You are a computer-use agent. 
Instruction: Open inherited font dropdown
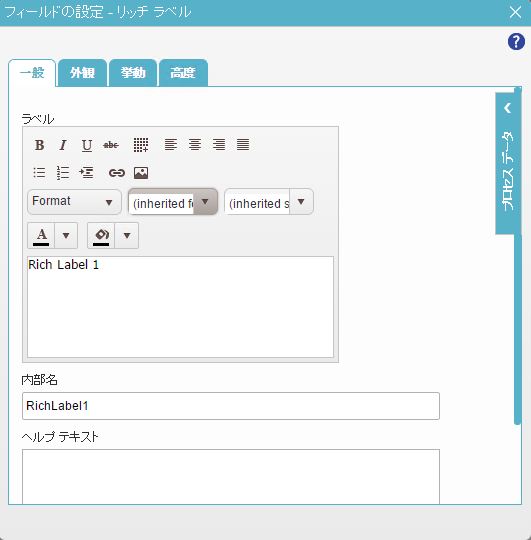(173, 201)
